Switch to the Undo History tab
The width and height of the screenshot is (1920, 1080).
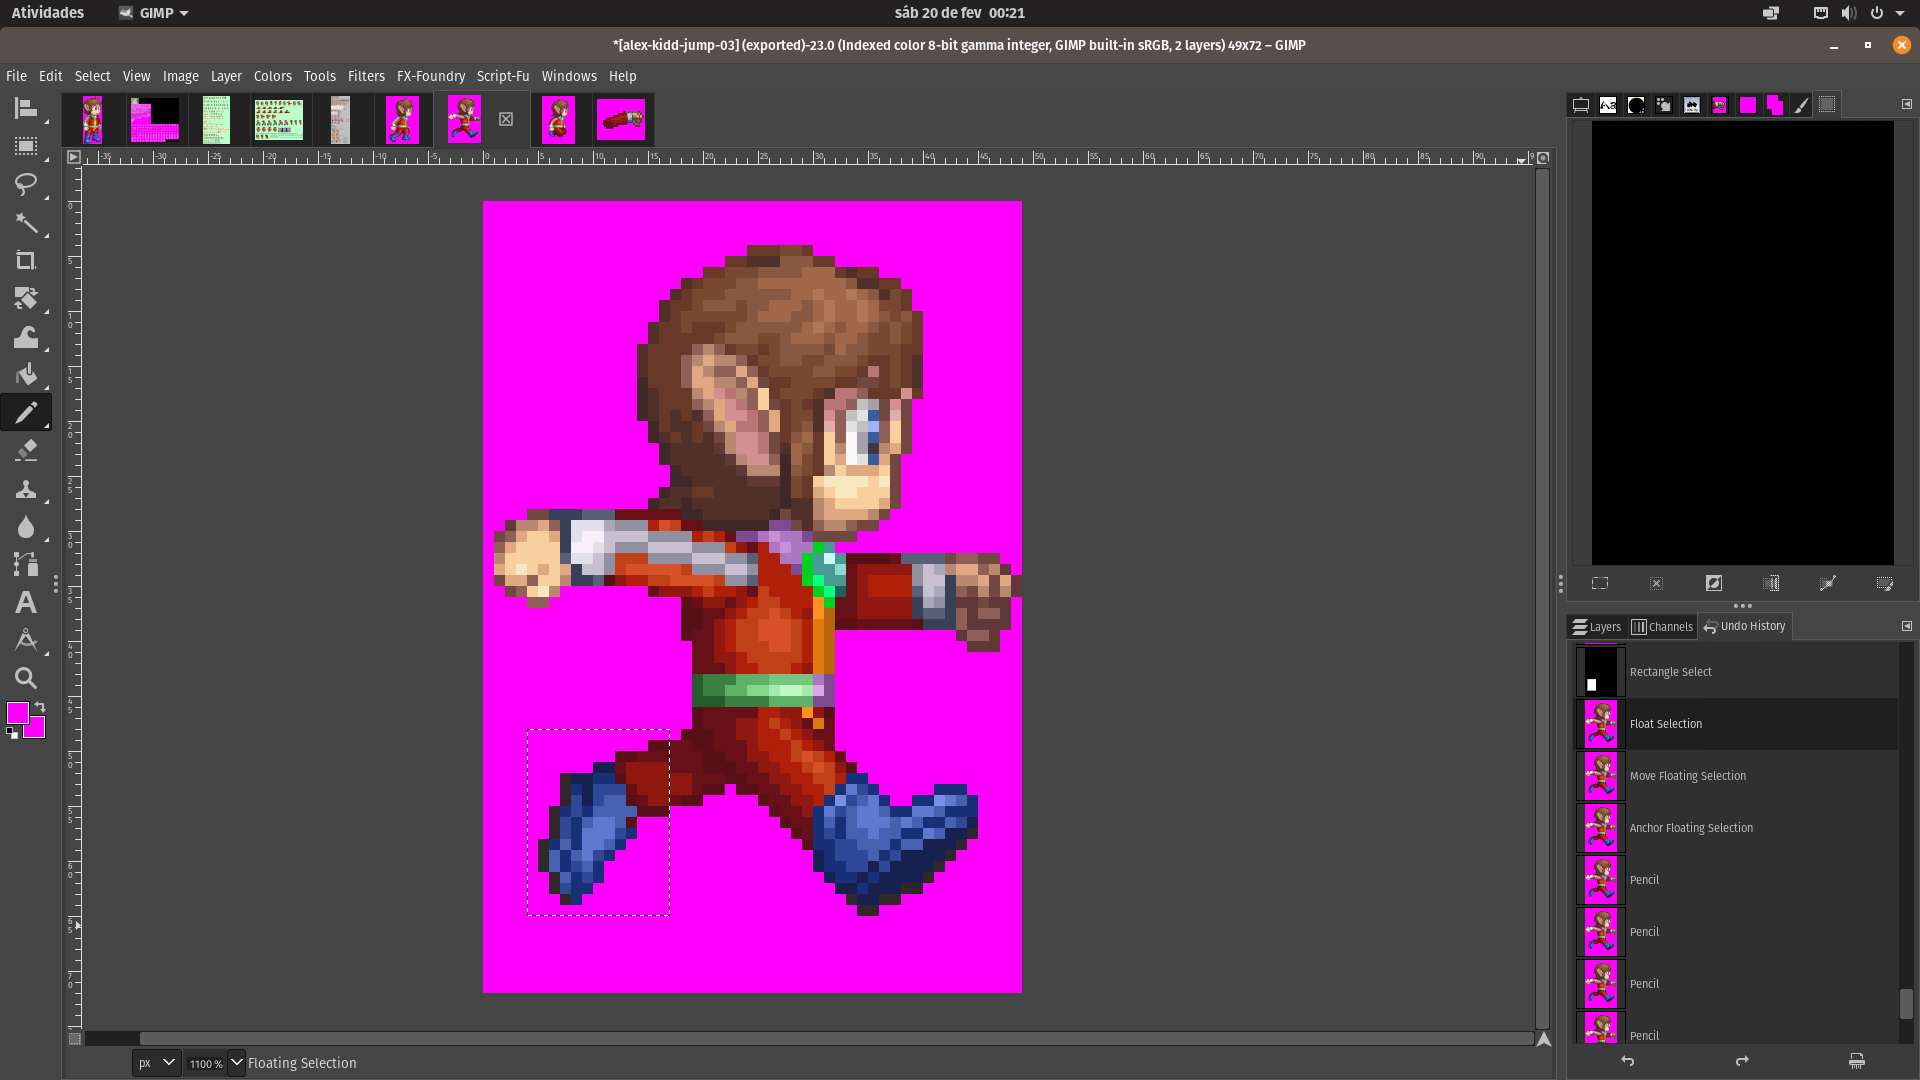tap(1745, 626)
